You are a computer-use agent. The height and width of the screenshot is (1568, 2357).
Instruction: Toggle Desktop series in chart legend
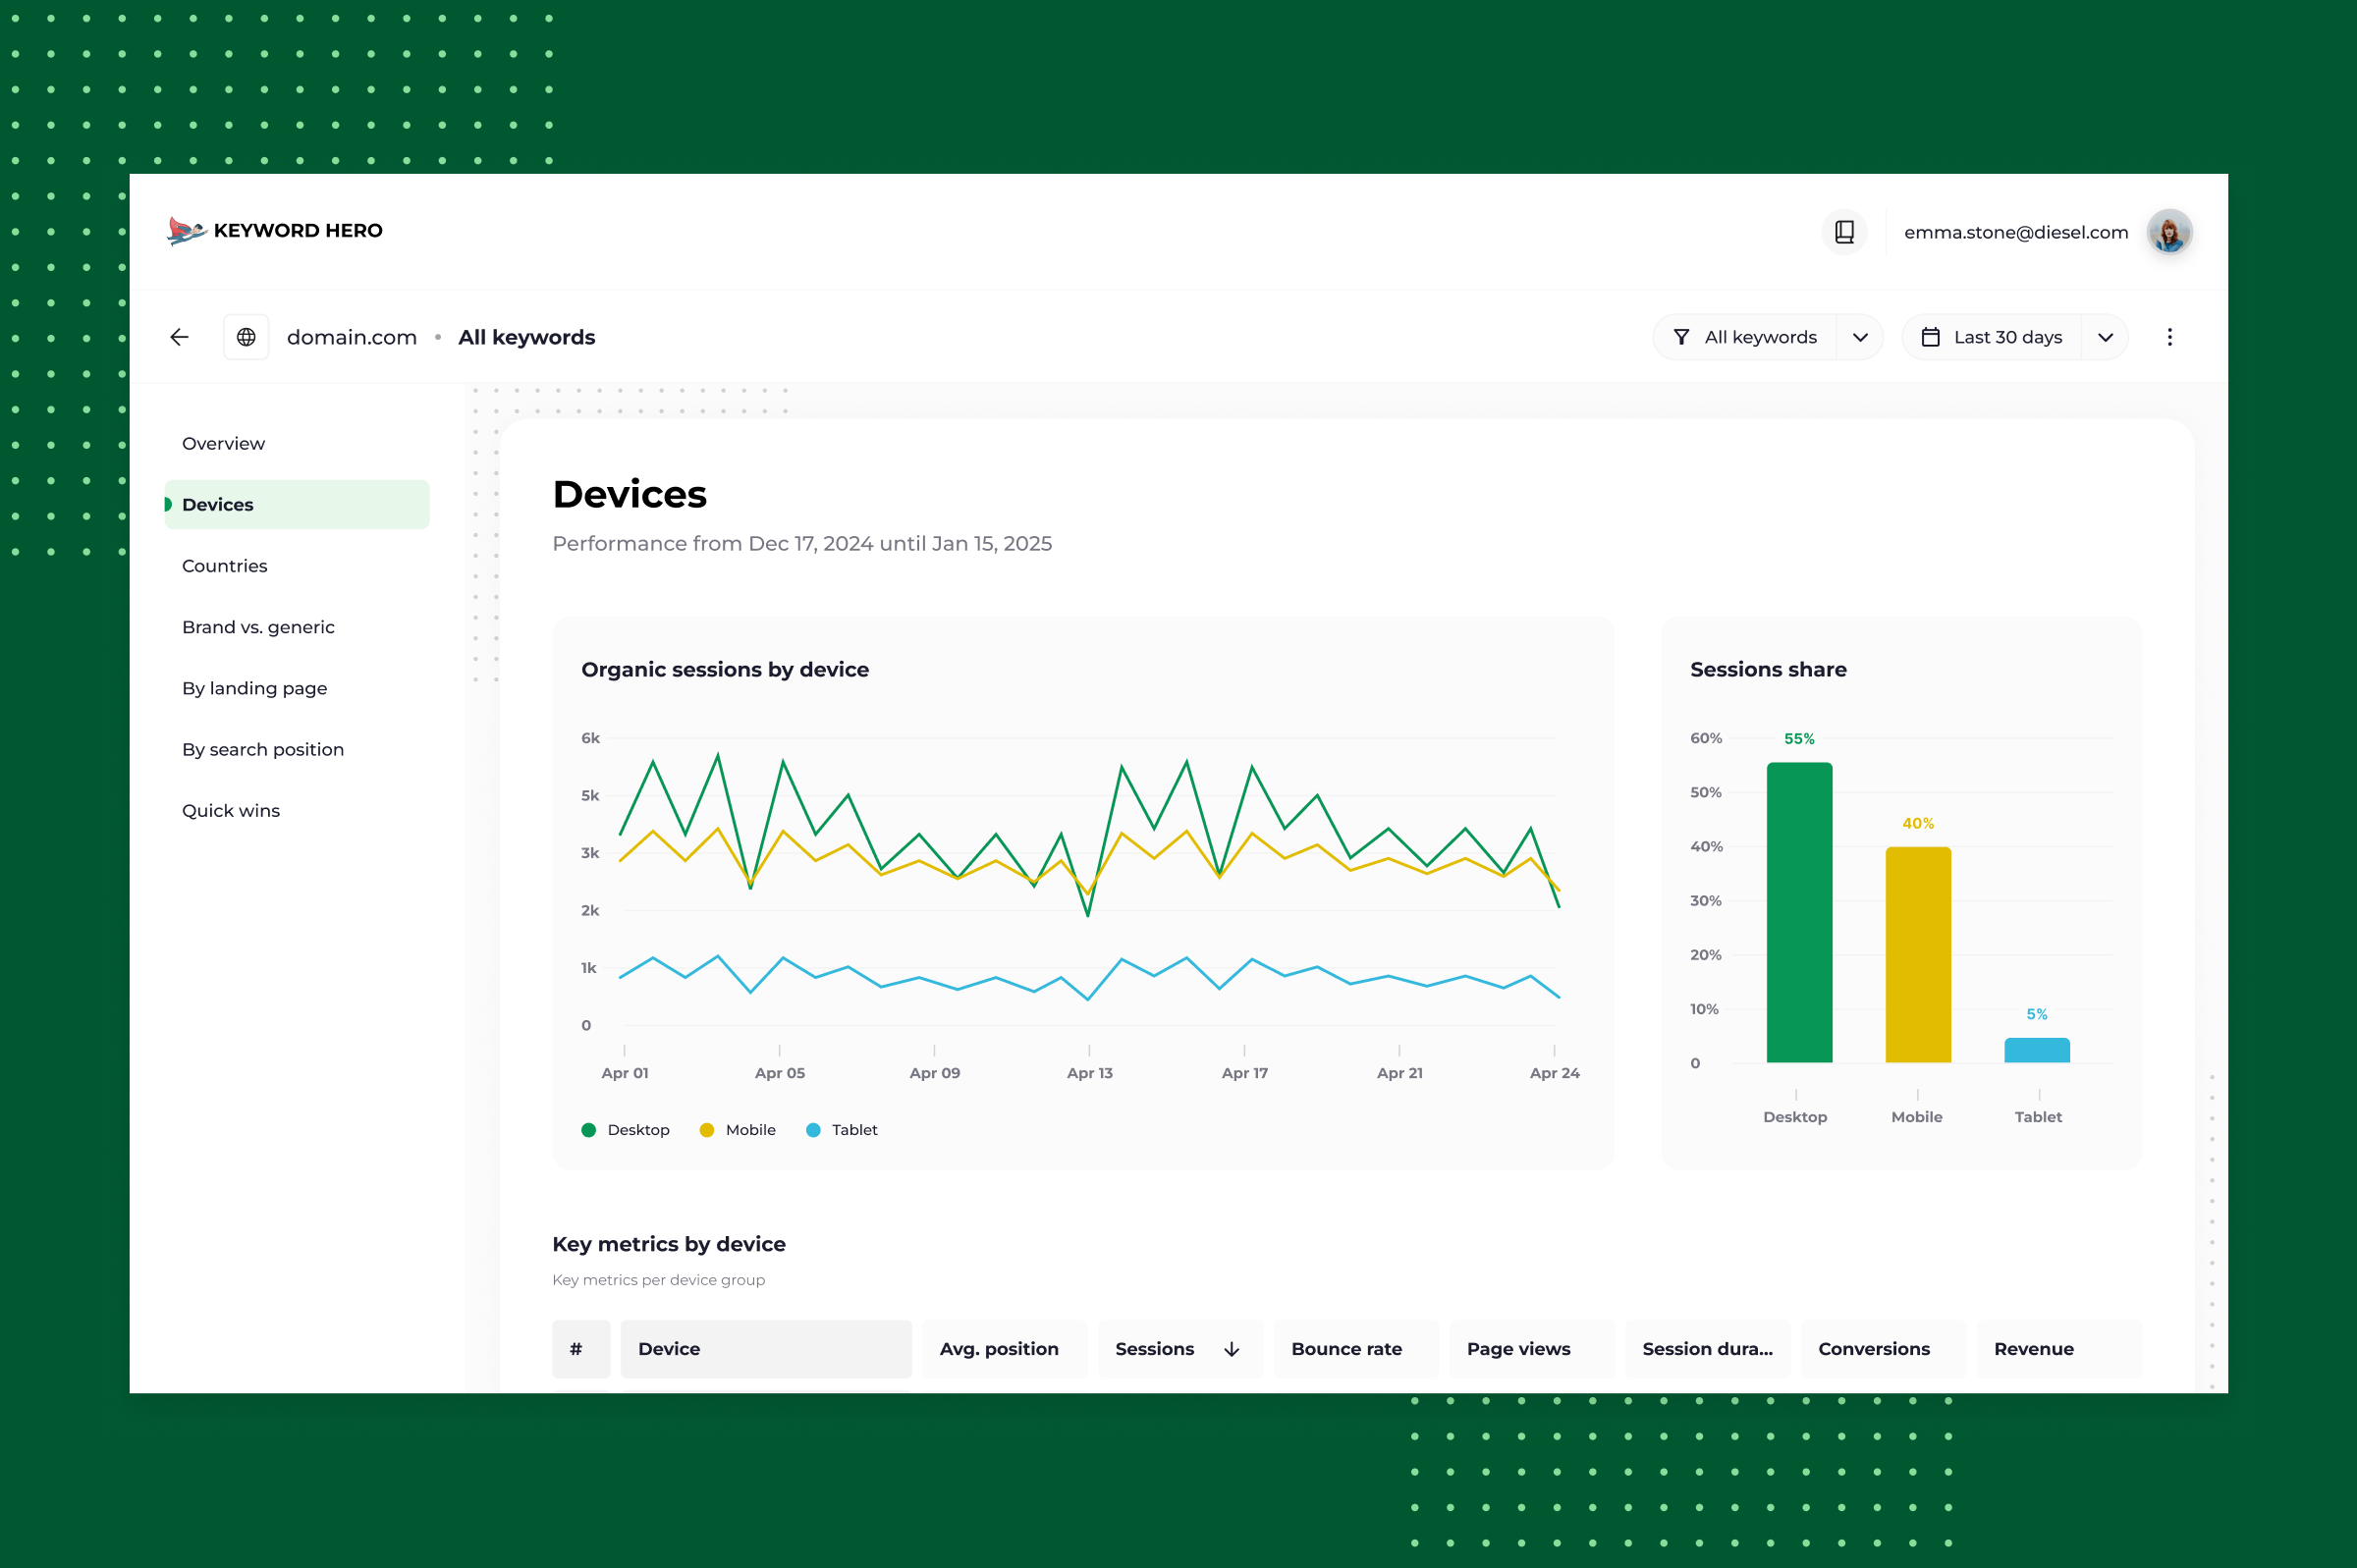(x=626, y=1130)
